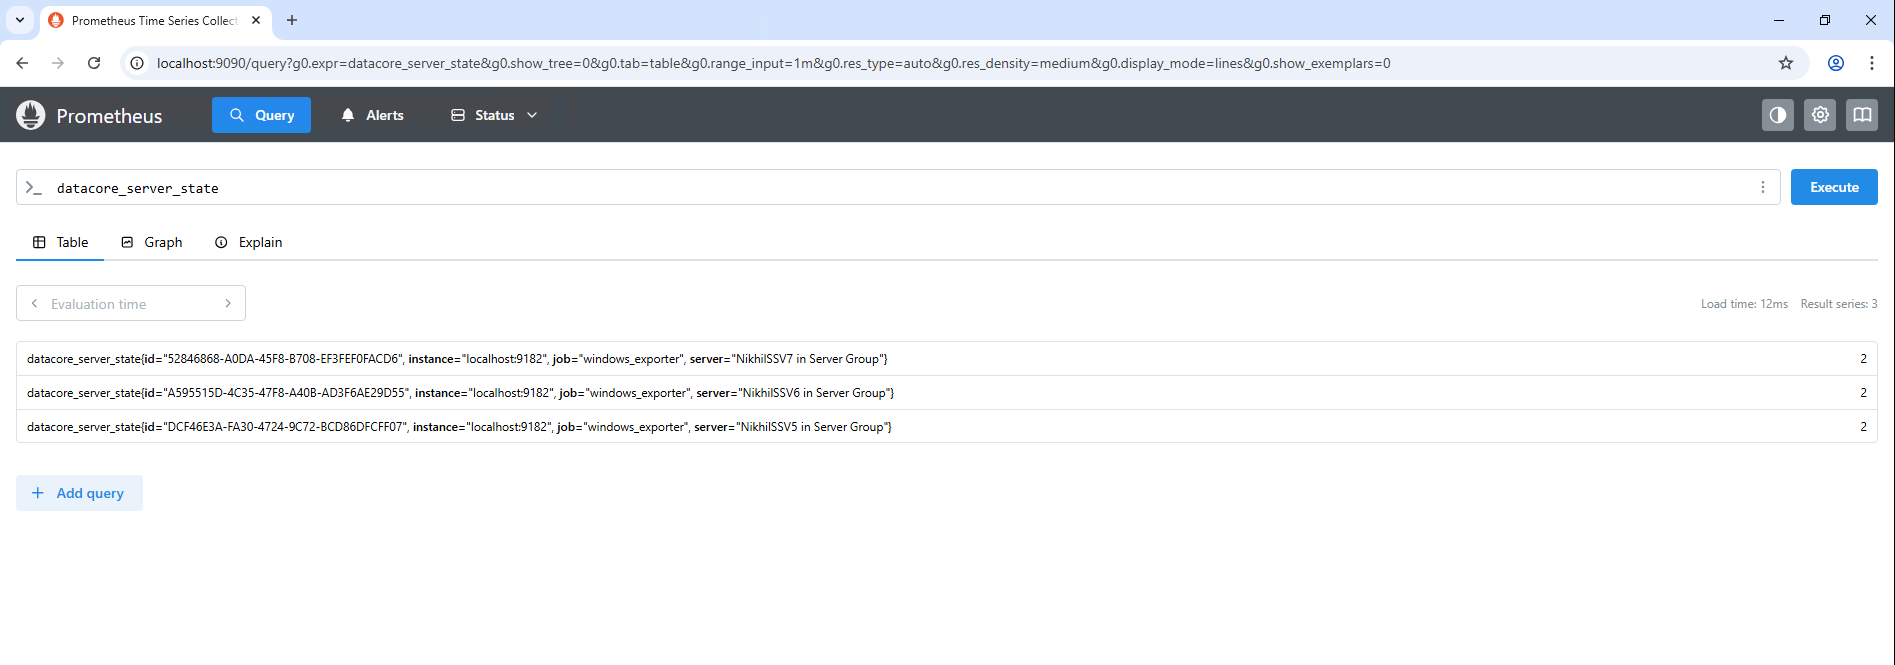This screenshot has width=1895, height=665.
Task: Click the value 2 for NikhilSSV6
Action: pos(1863,393)
